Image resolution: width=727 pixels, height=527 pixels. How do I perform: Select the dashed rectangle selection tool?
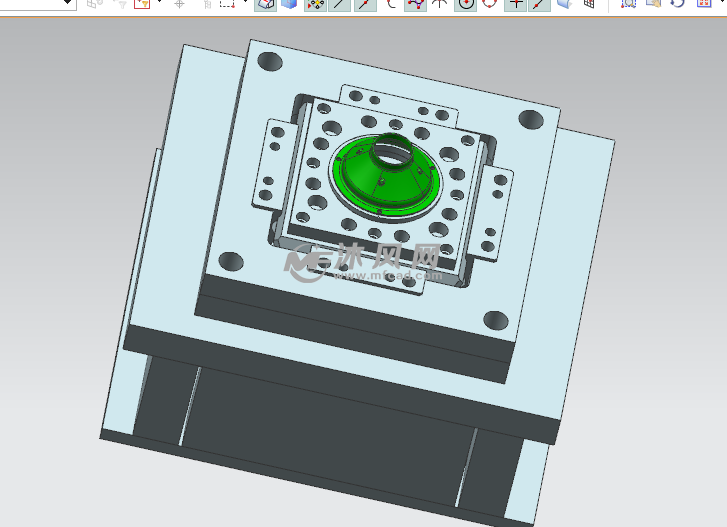[x=227, y=4]
